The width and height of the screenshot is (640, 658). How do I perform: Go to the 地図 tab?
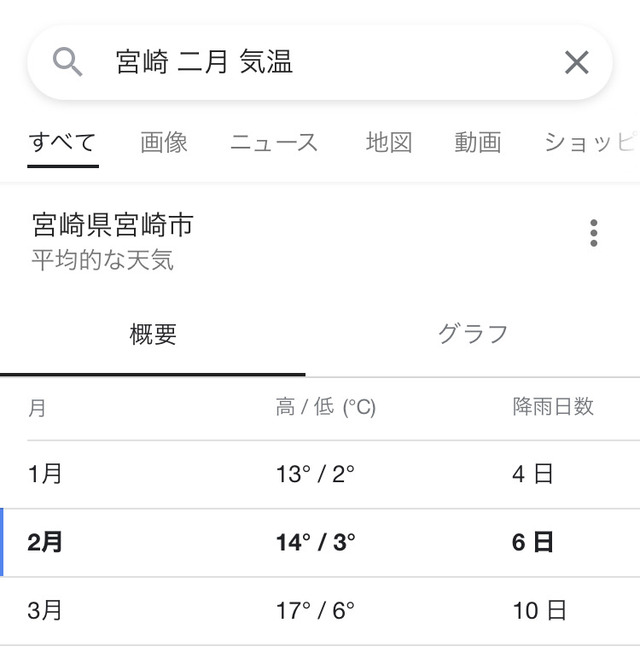(x=389, y=142)
